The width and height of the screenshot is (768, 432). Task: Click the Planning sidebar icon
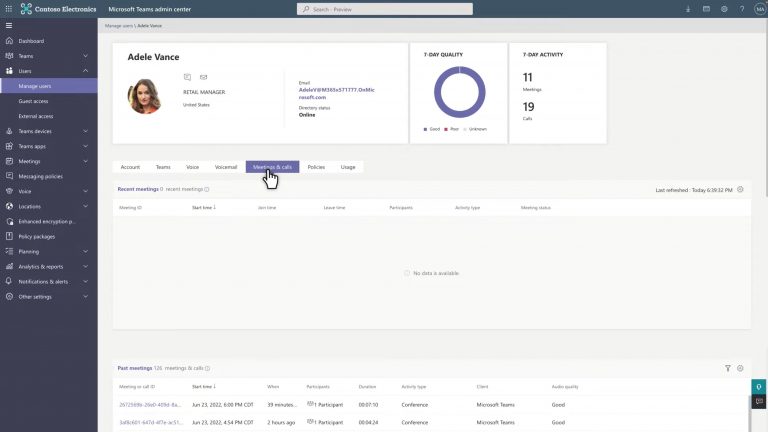(9, 251)
